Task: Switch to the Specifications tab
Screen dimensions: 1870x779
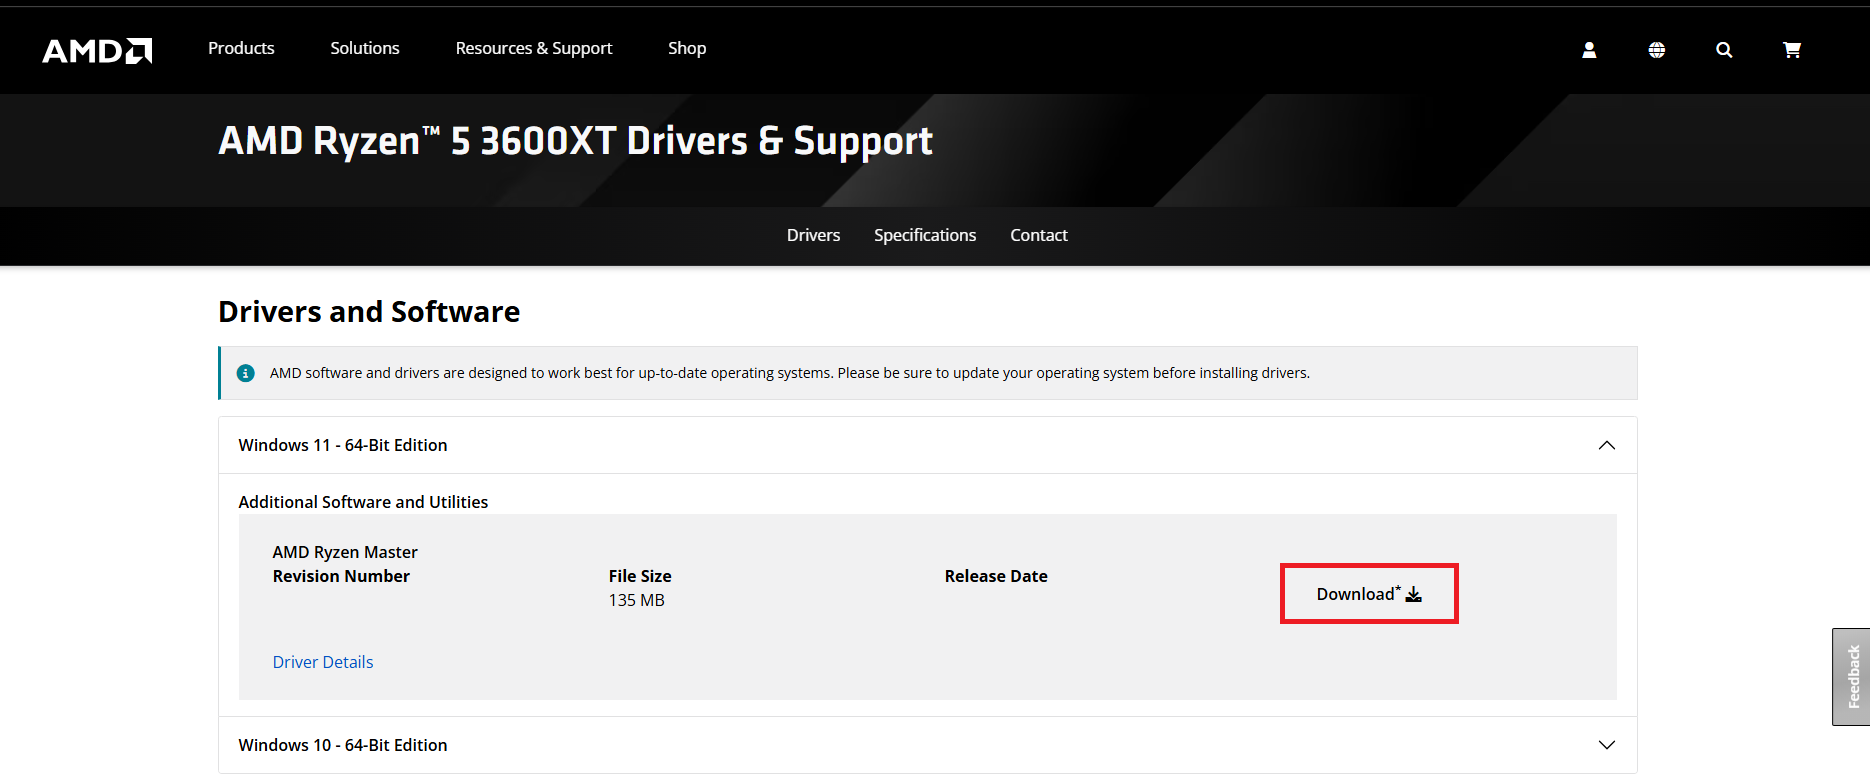Action: [x=925, y=235]
